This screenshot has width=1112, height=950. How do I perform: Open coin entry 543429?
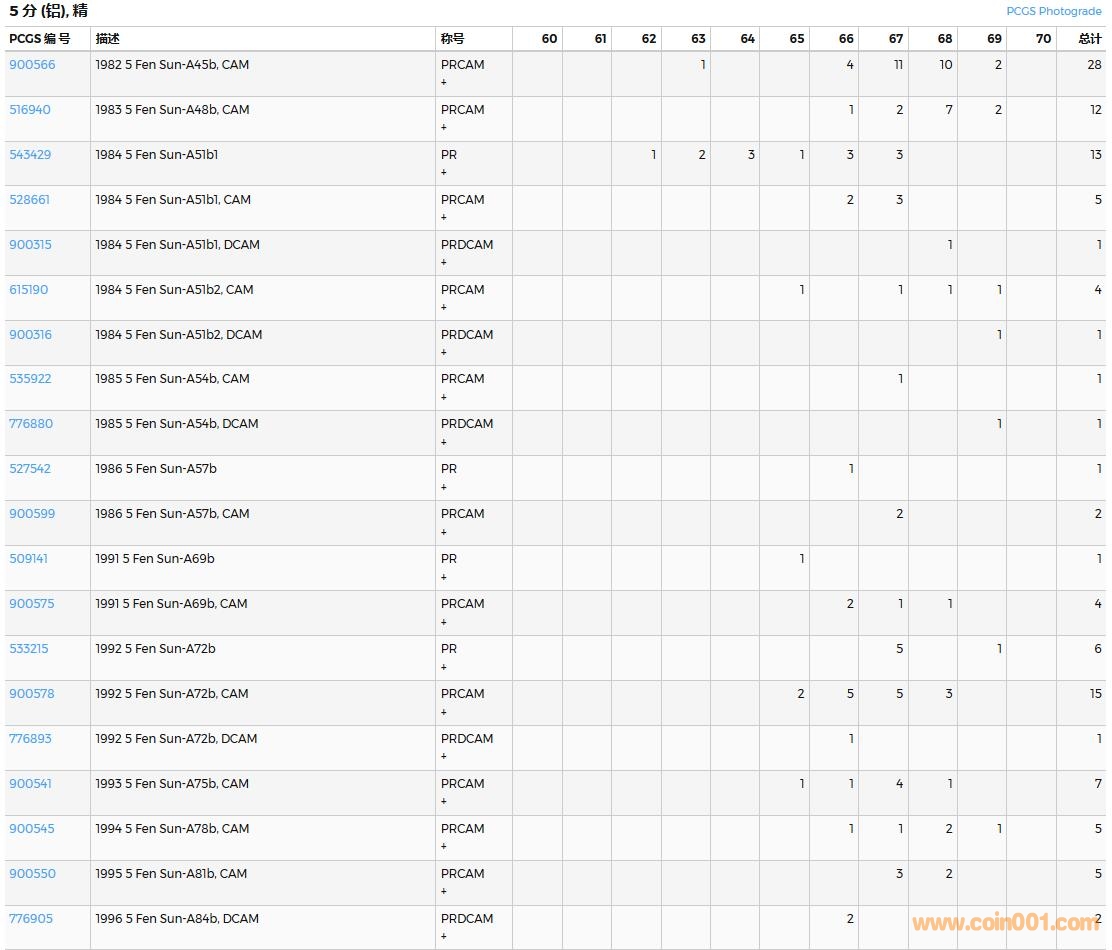pyautogui.click(x=30, y=155)
